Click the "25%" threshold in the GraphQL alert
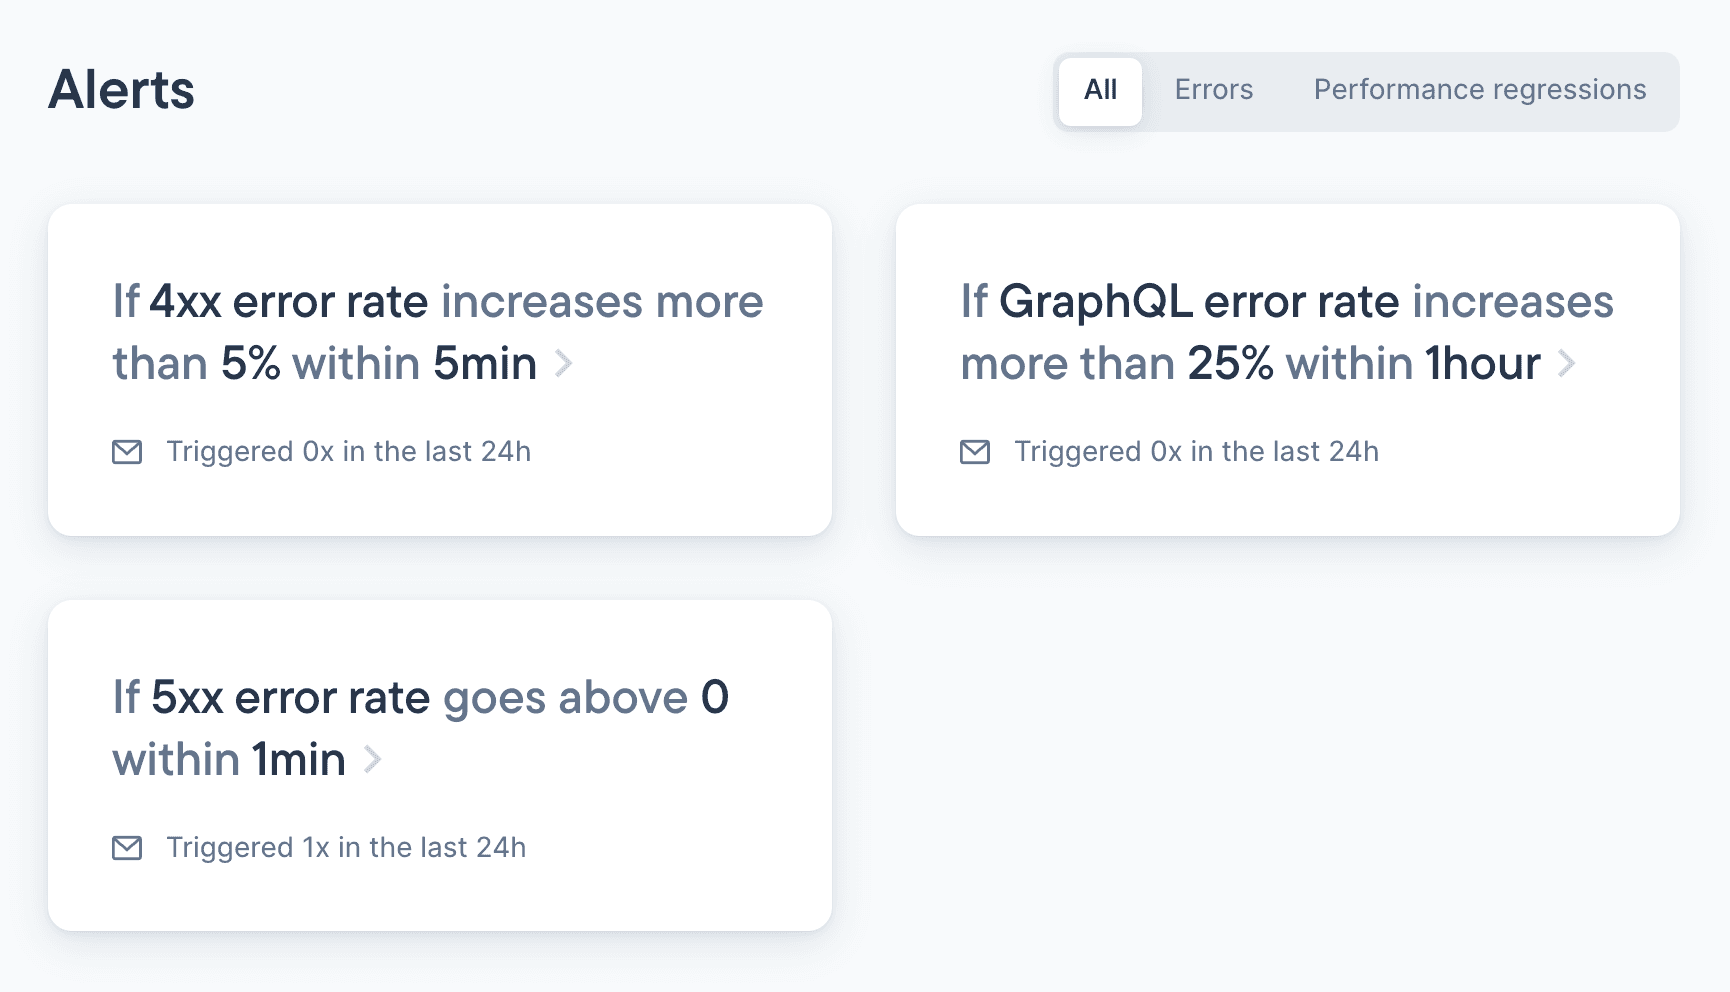This screenshot has height=992, width=1730. click(1230, 364)
